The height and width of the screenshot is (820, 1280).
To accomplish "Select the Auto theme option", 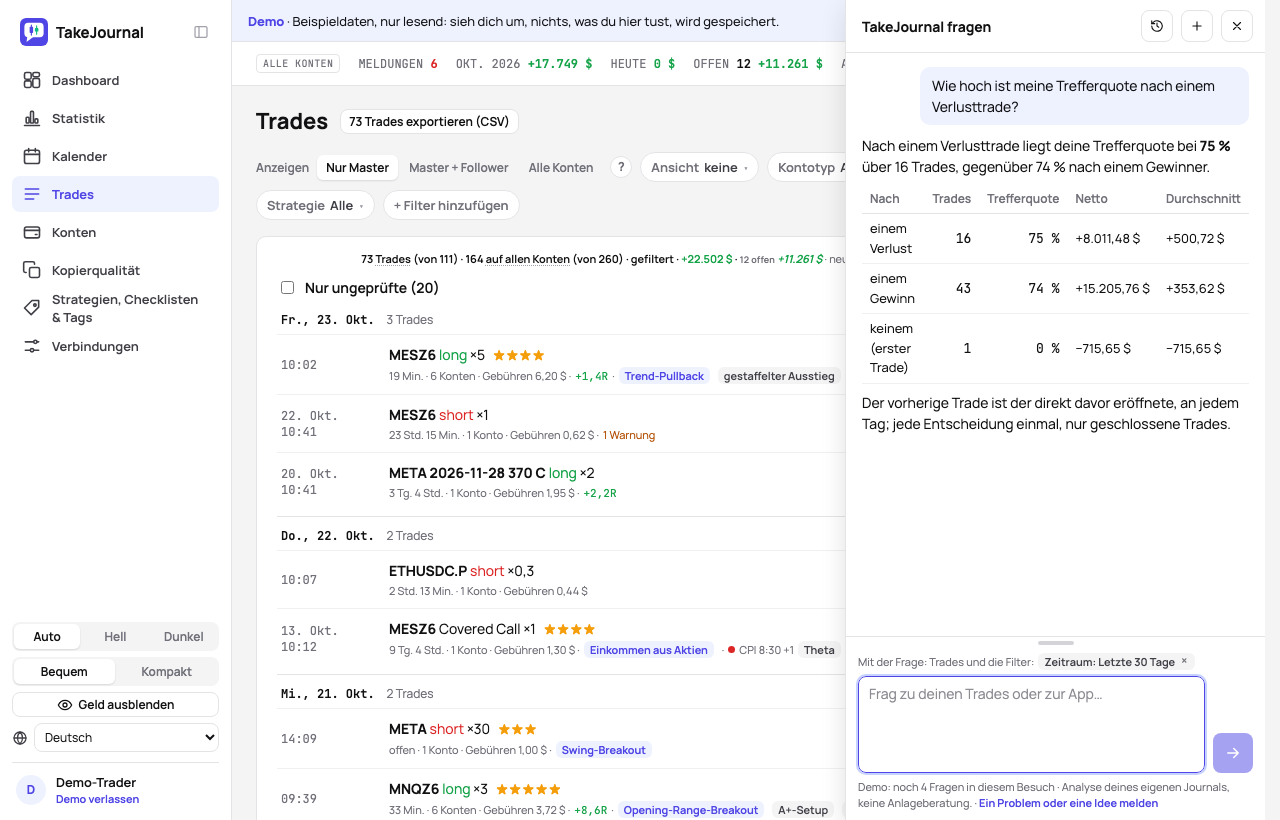I will click(x=47, y=637).
